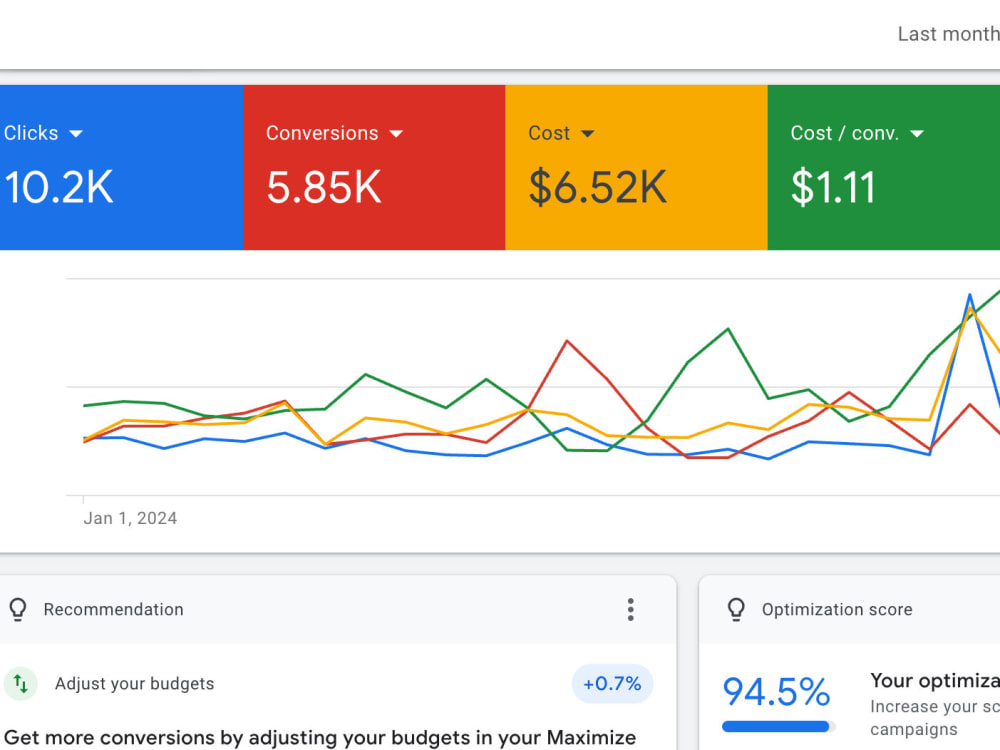
Task: Select the blue Clicks 10.2K scorecard
Action: coord(121,167)
